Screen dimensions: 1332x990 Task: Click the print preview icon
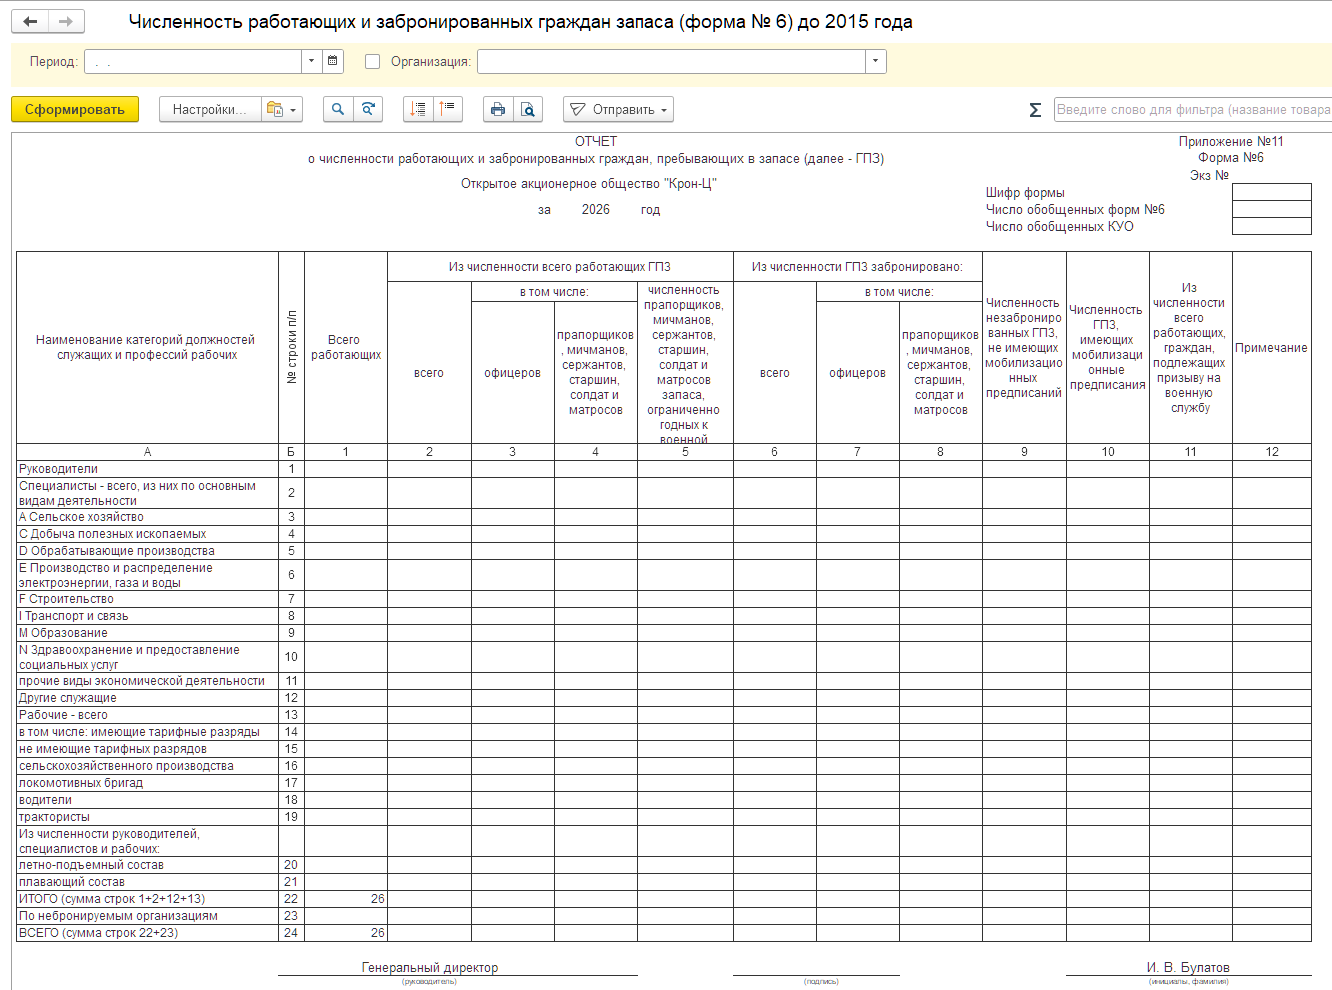(528, 109)
